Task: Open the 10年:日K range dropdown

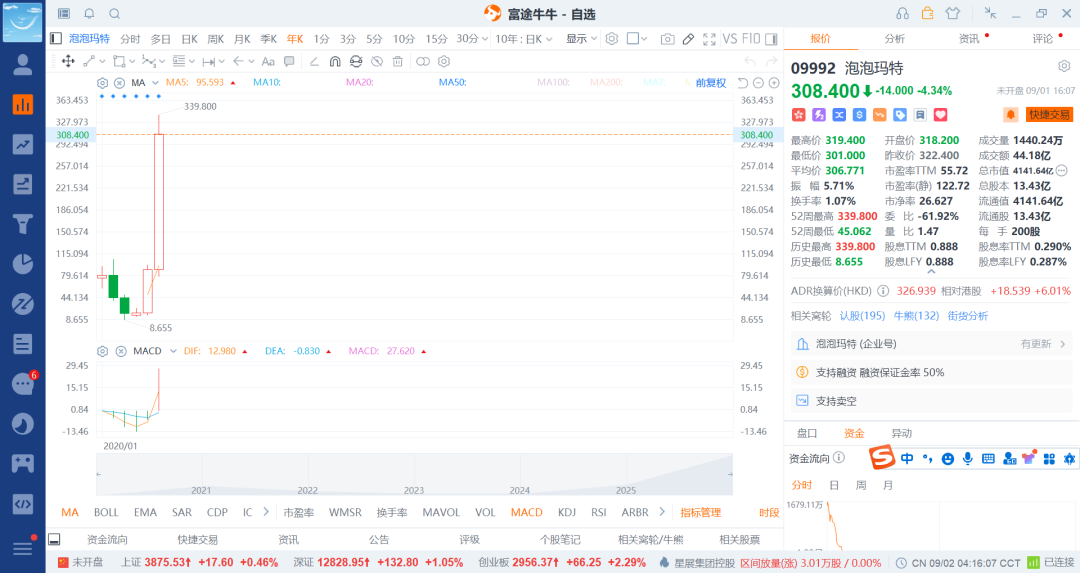Action: (x=524, y=39)
